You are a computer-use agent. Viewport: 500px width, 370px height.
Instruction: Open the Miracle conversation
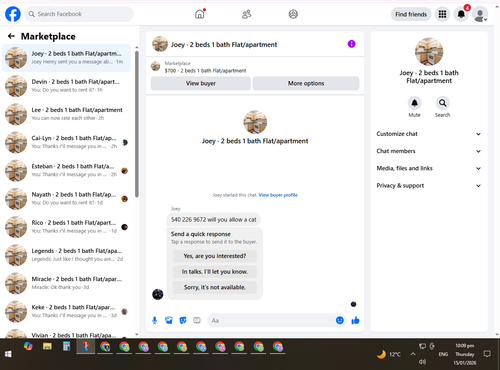point(66,283)
